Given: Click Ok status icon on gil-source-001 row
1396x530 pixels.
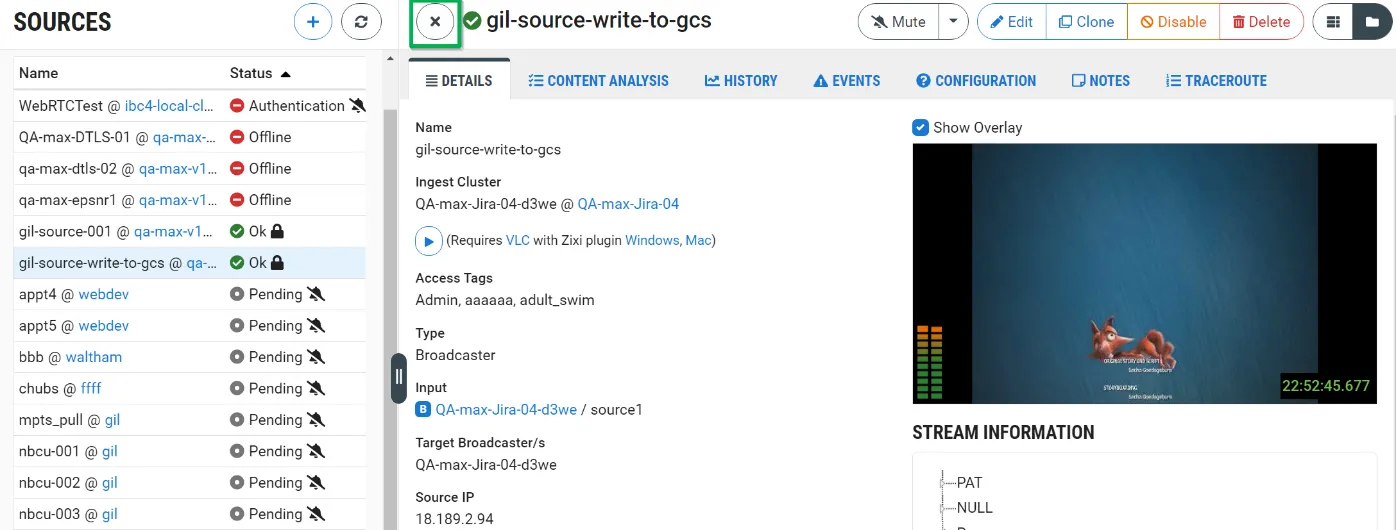Looking at the screenshot, I should point(237,231).
